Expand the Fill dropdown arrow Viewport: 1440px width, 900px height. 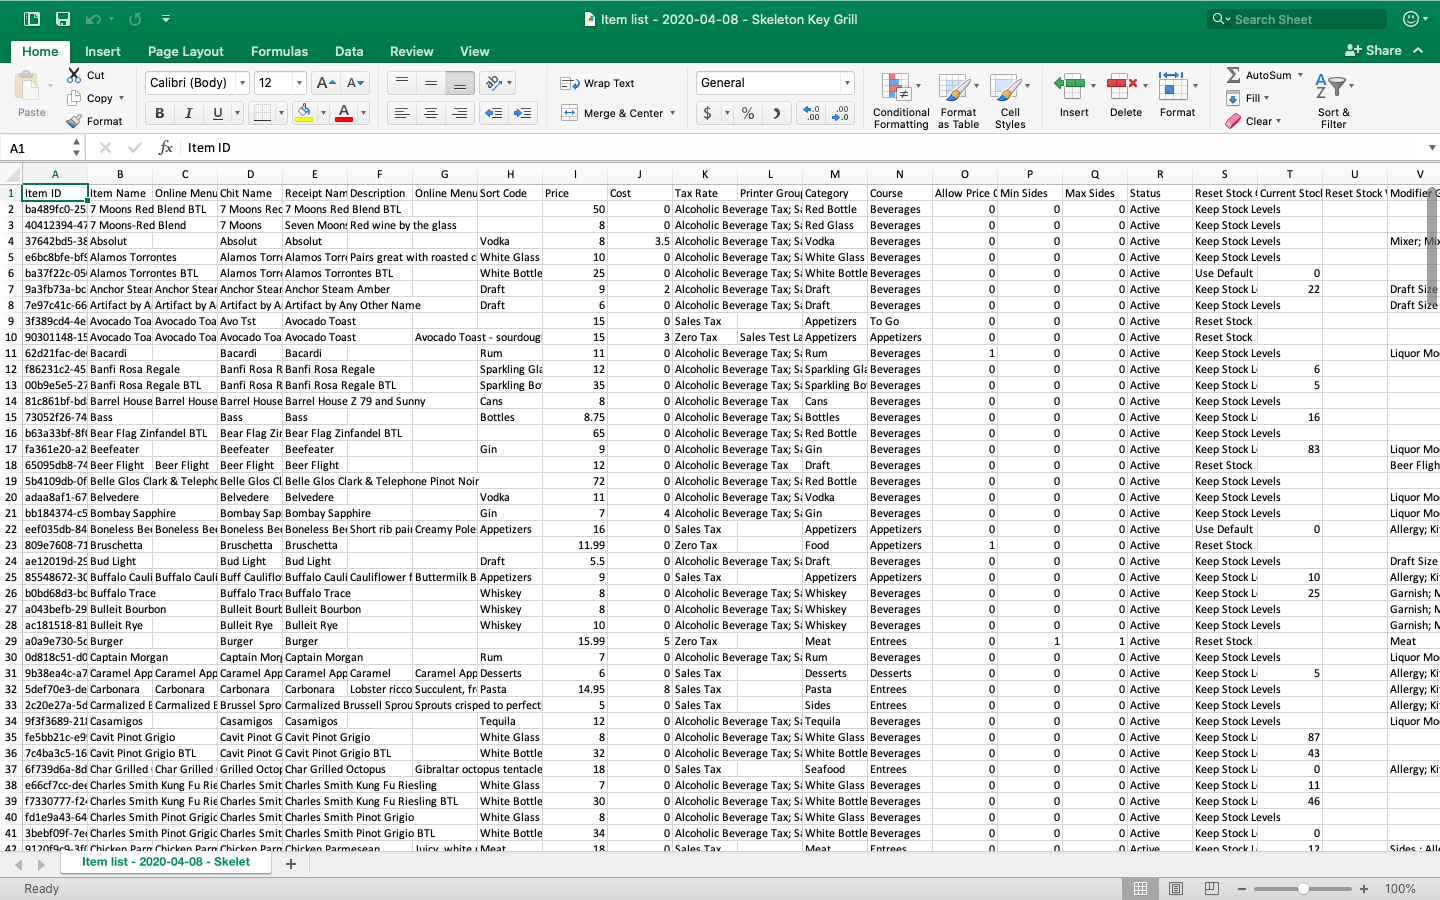click(1266, 98)
